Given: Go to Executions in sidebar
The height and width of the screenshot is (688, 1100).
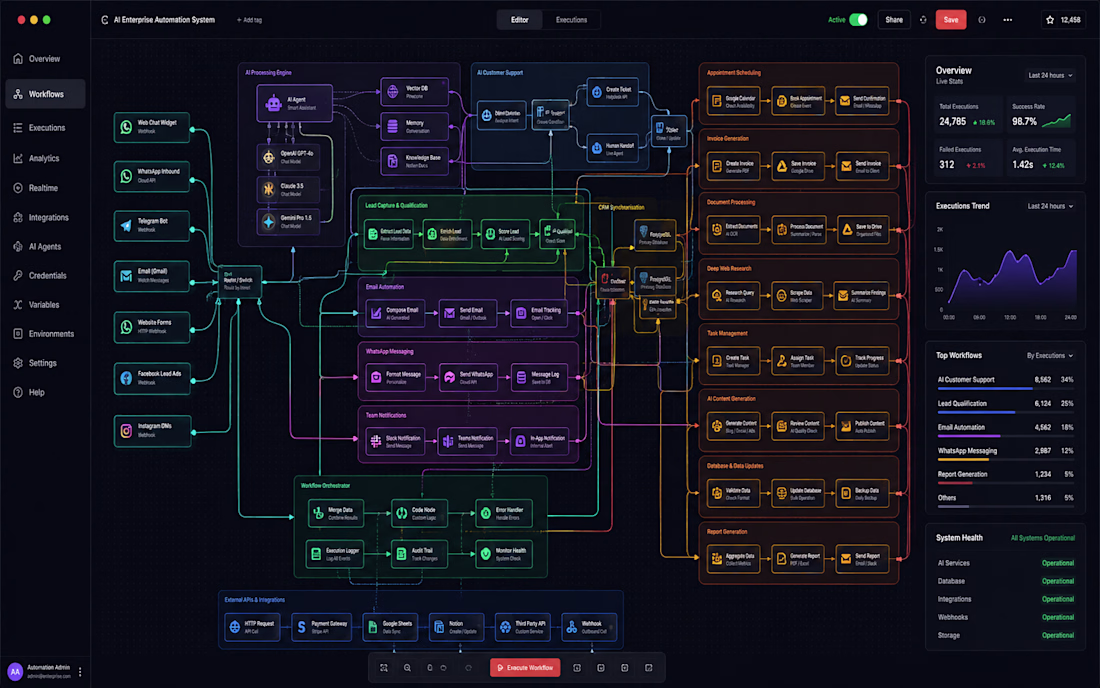Looking at the screenshot, I should [46, 128].
